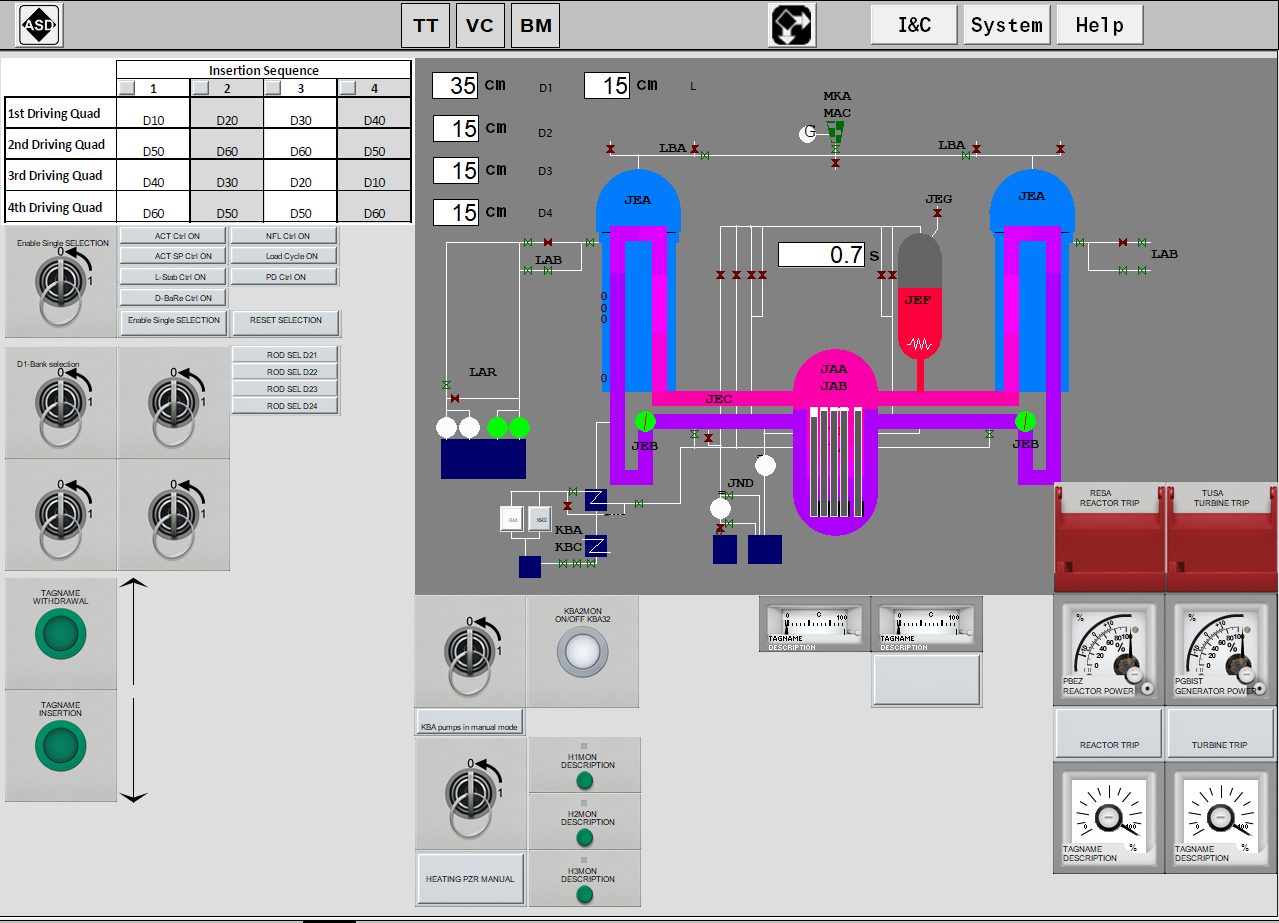Open the BM menu
This screenshot has height=923, width=1279.
tap(536, 25)
